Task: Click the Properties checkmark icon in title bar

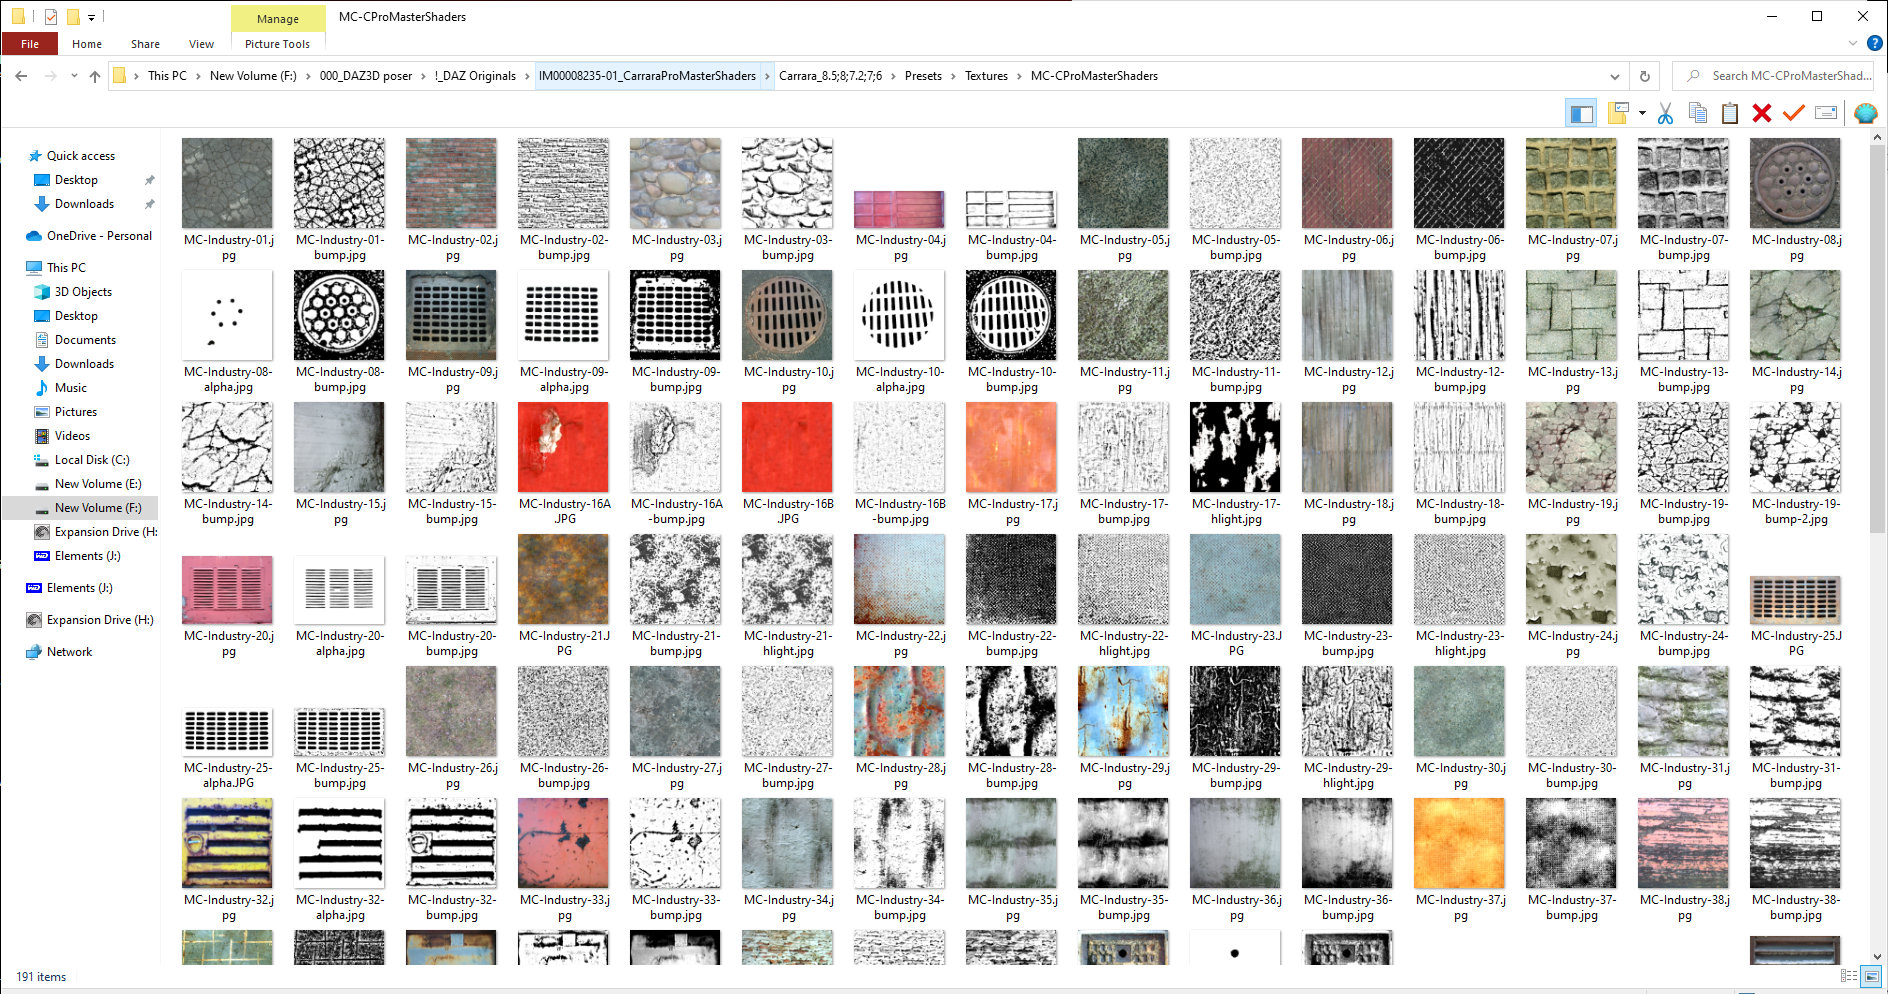Action: pyautogui.click(x=51, y=16)
